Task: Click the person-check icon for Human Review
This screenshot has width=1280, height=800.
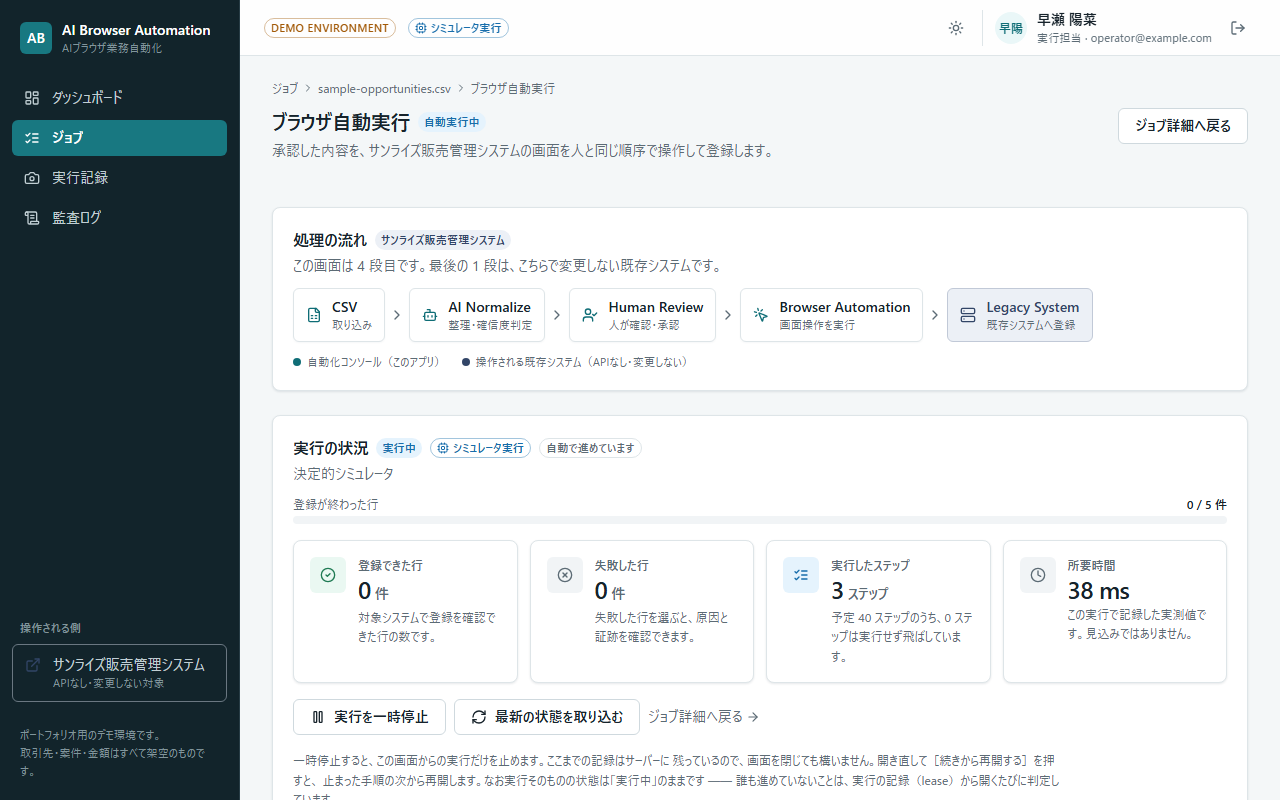Action: [590, 315]
